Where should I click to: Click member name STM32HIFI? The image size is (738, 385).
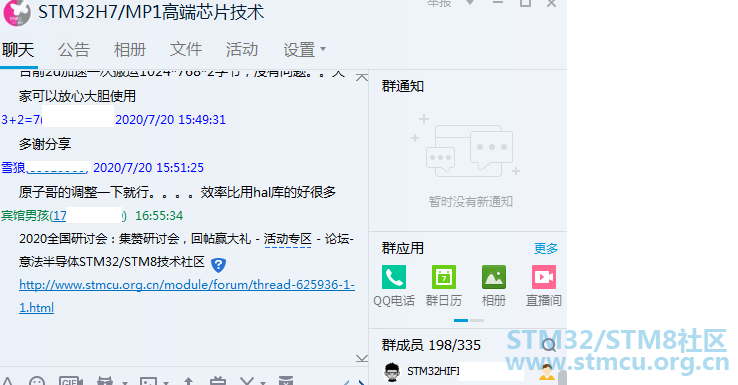[433, 371]
